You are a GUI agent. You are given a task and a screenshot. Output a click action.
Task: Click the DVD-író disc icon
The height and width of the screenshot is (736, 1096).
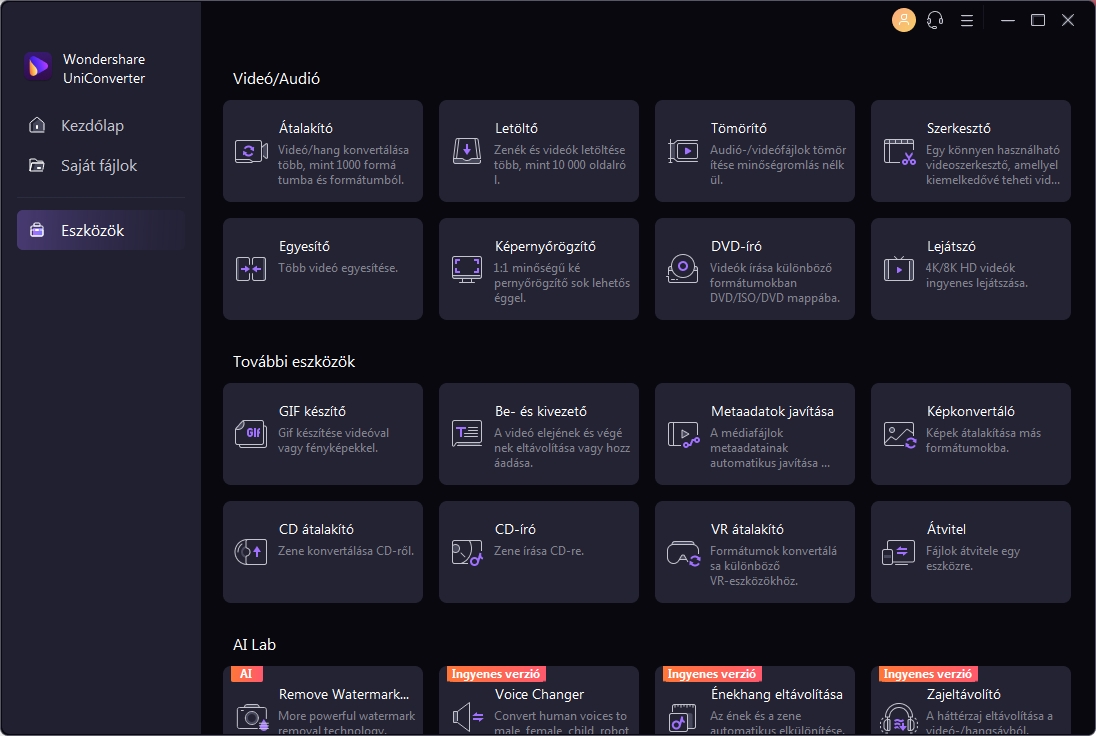683,269
